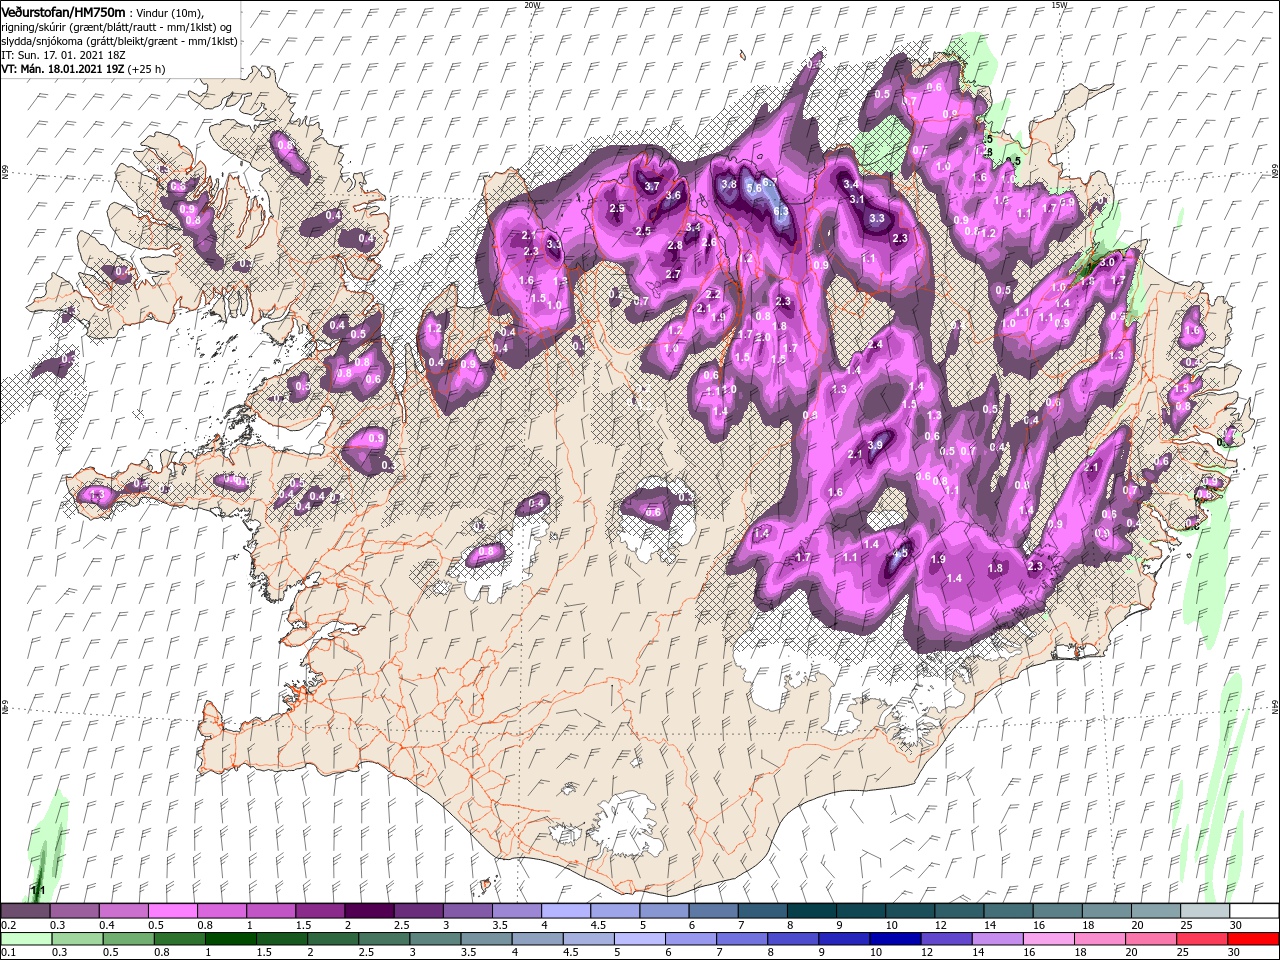1280x960 pixels.
Task: Click the 3.1 snowfall value on the map
Action: 857,200
